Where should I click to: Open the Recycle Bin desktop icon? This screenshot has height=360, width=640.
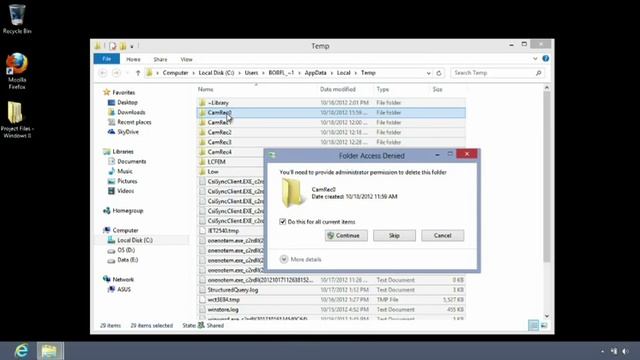(x=16, y=18)
